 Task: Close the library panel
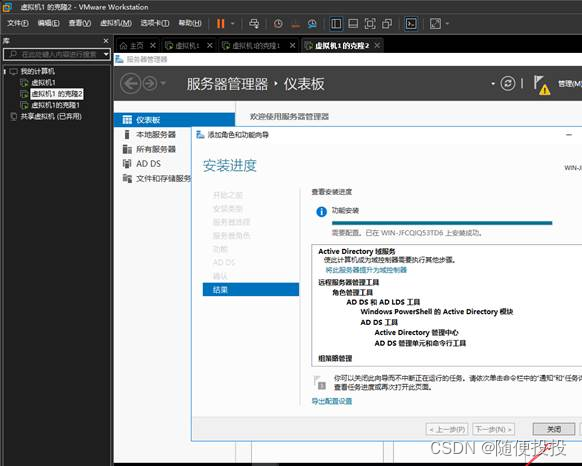click(x=106, y=41)
